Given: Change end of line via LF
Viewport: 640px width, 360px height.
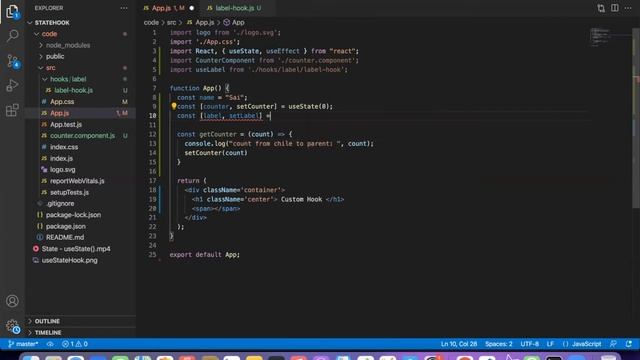Looking at the screenshot, I should [550, 344].
